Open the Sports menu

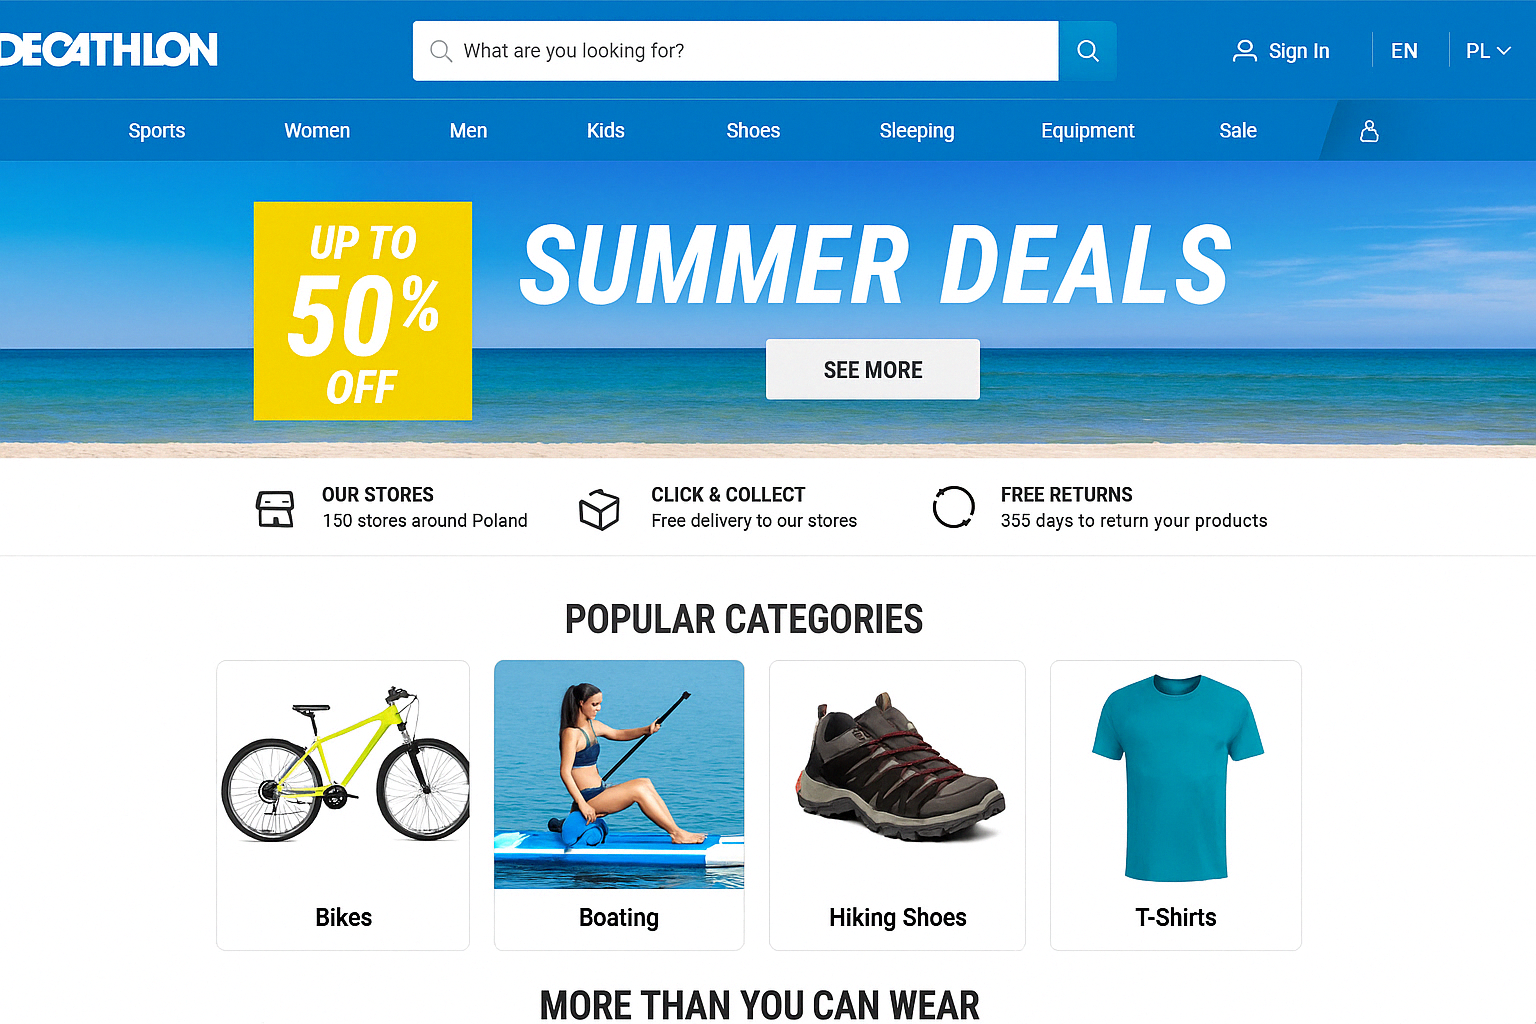tap(157, 131)
